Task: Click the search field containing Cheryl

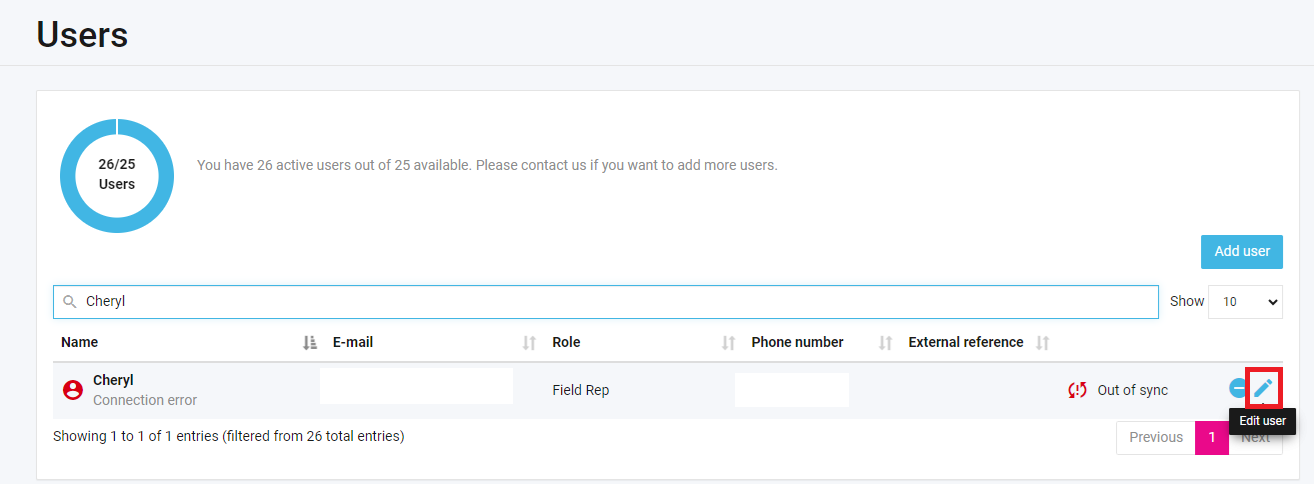Action: 606,301
